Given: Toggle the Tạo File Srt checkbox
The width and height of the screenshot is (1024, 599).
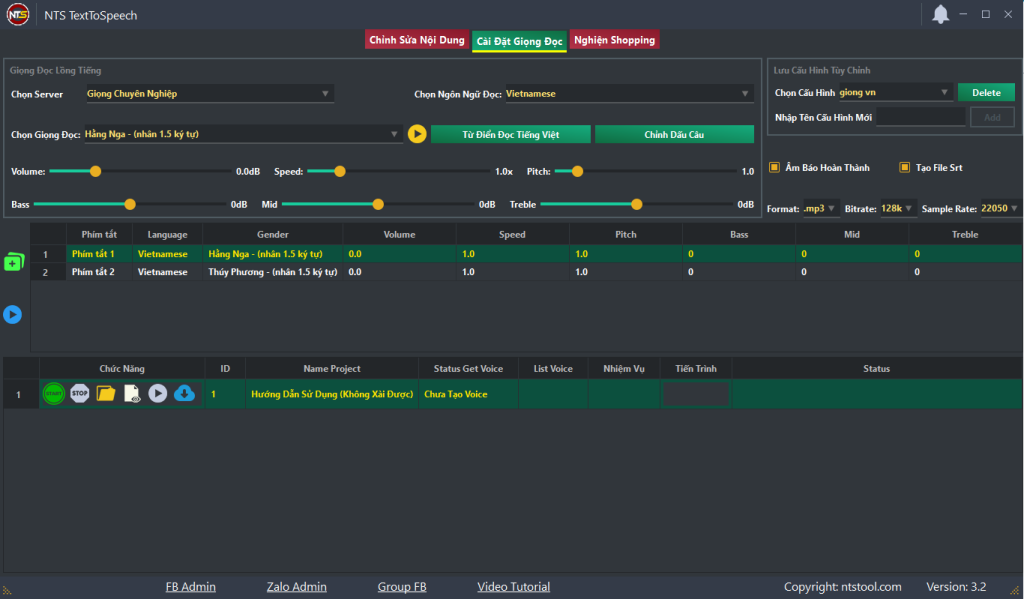Looking at the screenshot, I should pos(904,168).
